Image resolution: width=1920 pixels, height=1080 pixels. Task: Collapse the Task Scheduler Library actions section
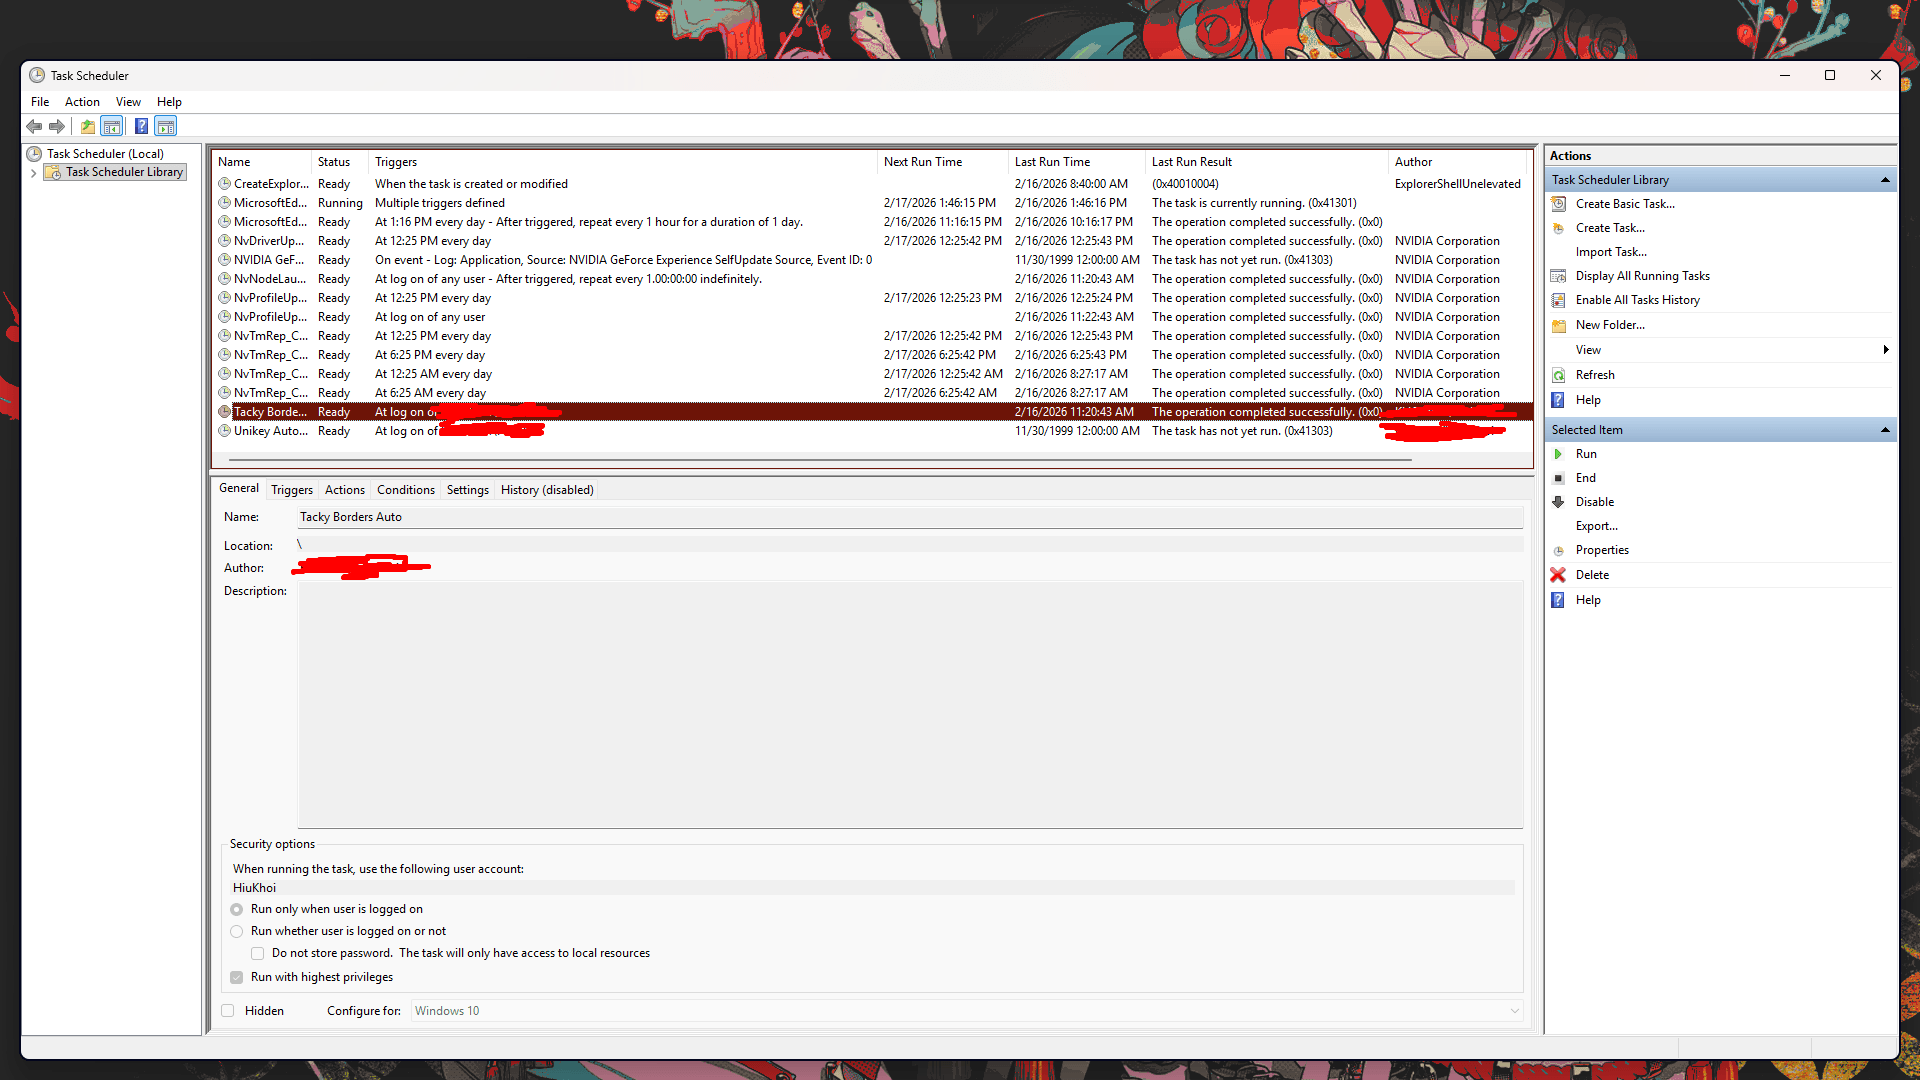tap(1886, 179)
